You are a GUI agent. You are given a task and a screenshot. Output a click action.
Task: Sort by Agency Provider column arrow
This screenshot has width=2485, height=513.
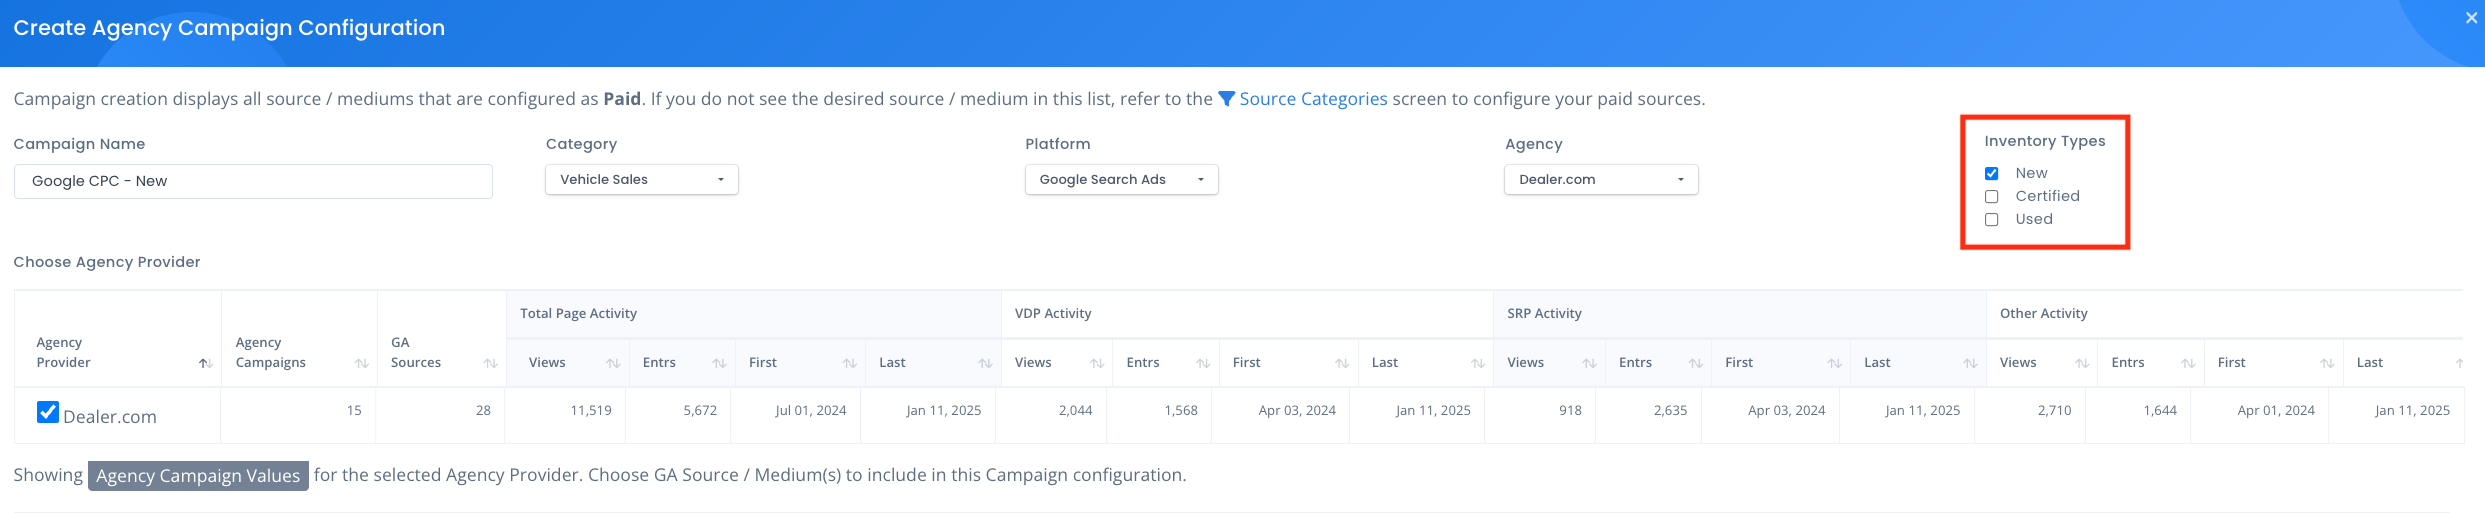tap(204, 363)
